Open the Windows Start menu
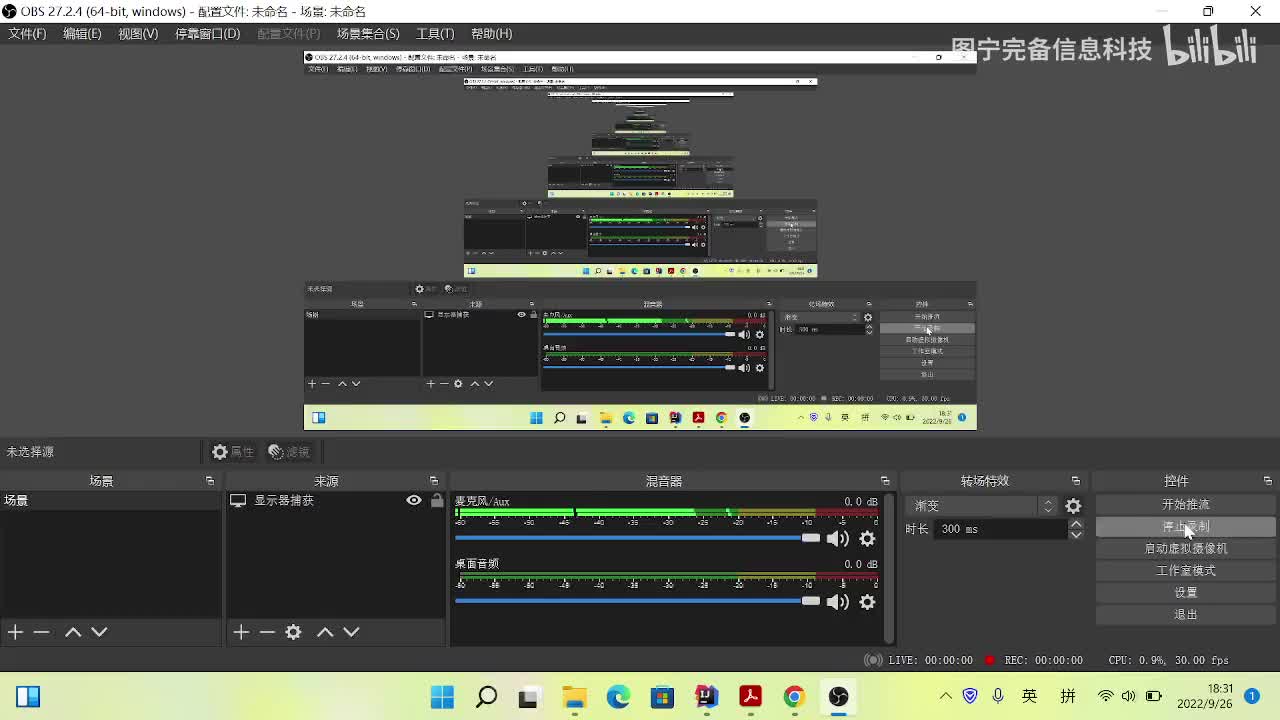This screenshot has height=720, width=1280. (442, 696)
